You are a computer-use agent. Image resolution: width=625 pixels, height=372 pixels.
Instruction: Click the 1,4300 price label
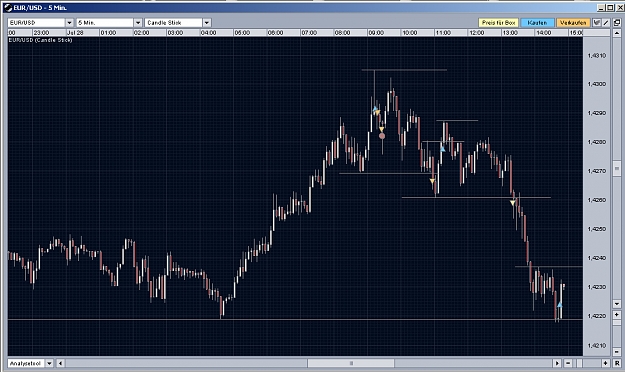(x=597, y=84)
